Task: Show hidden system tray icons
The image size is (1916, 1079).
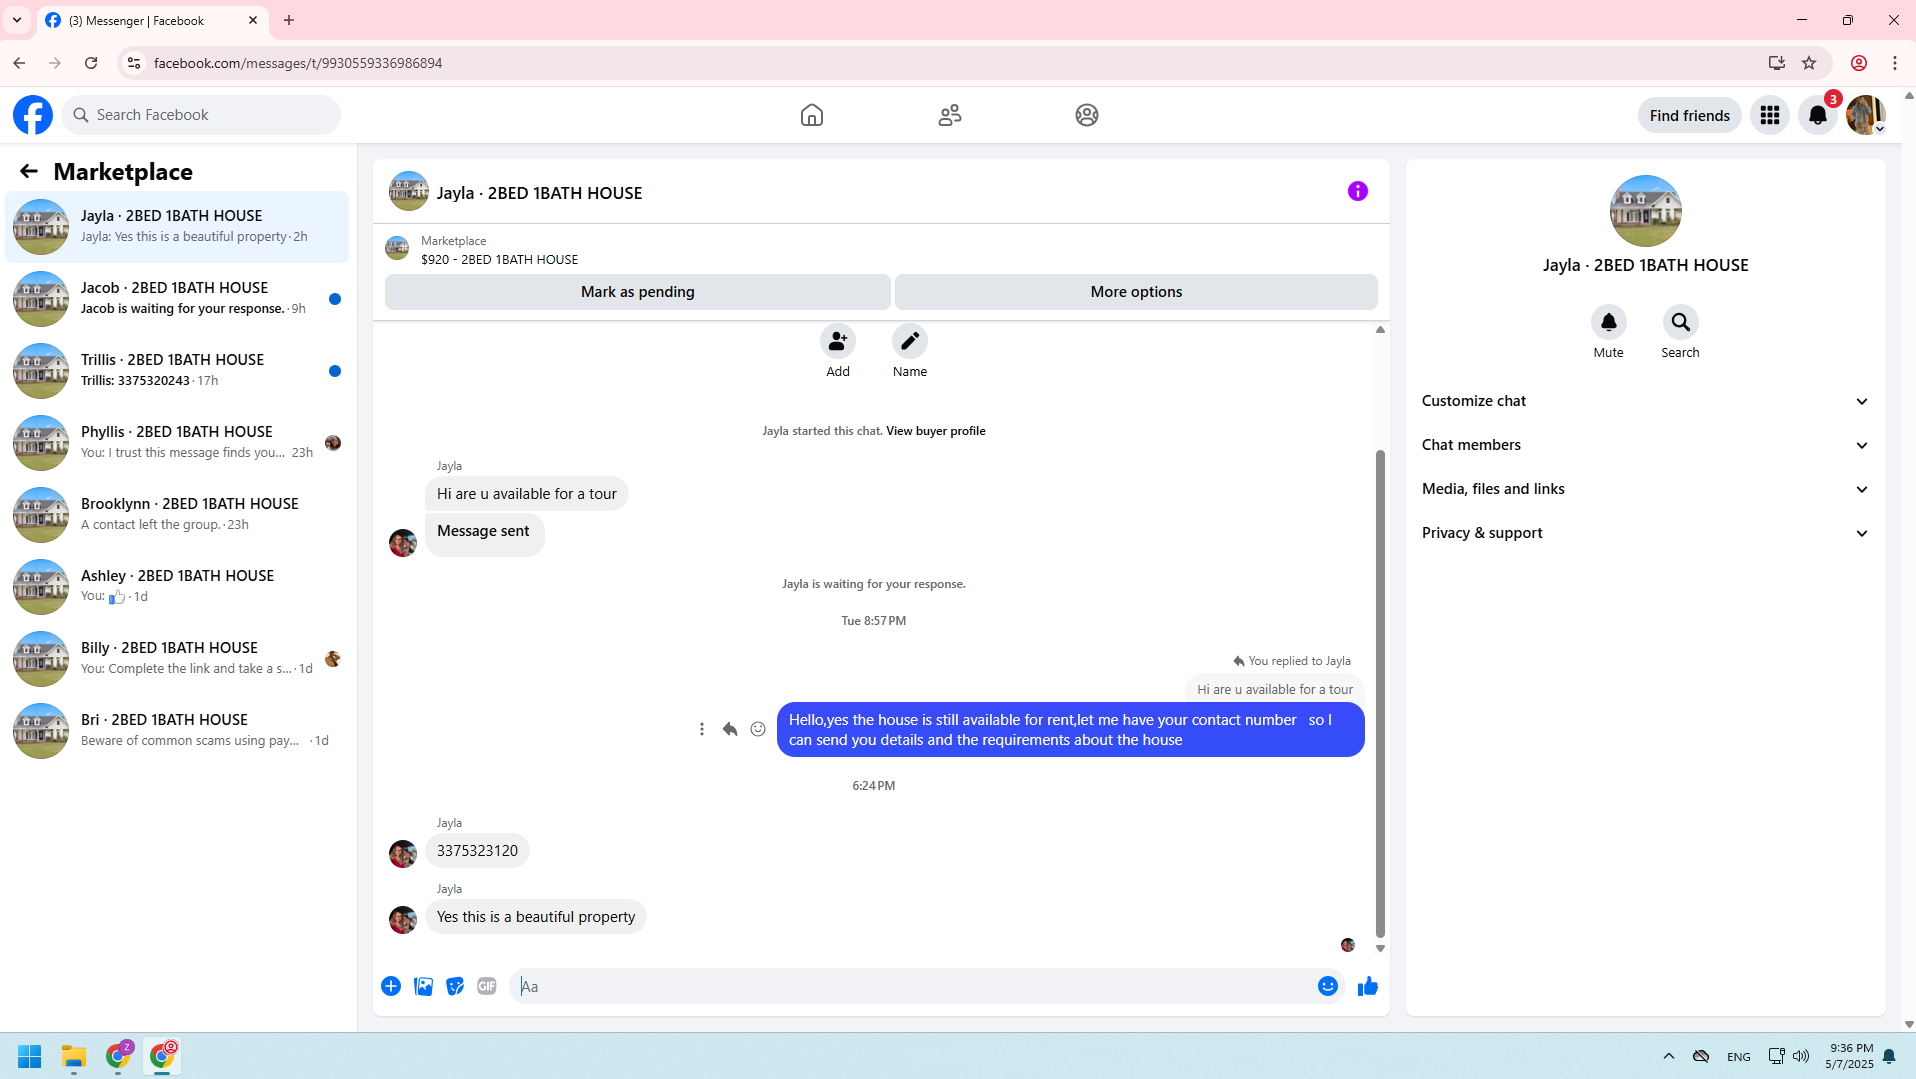Action: point(1668,1056)
